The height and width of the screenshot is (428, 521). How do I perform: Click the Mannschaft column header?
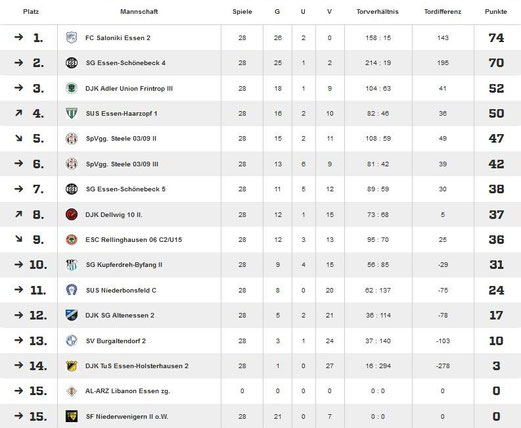coord(139,12)
